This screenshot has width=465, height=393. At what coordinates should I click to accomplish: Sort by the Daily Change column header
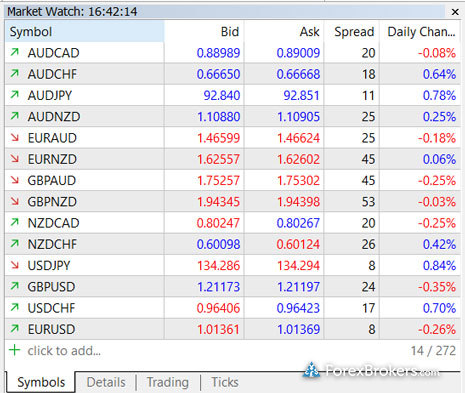click(420, 32)
